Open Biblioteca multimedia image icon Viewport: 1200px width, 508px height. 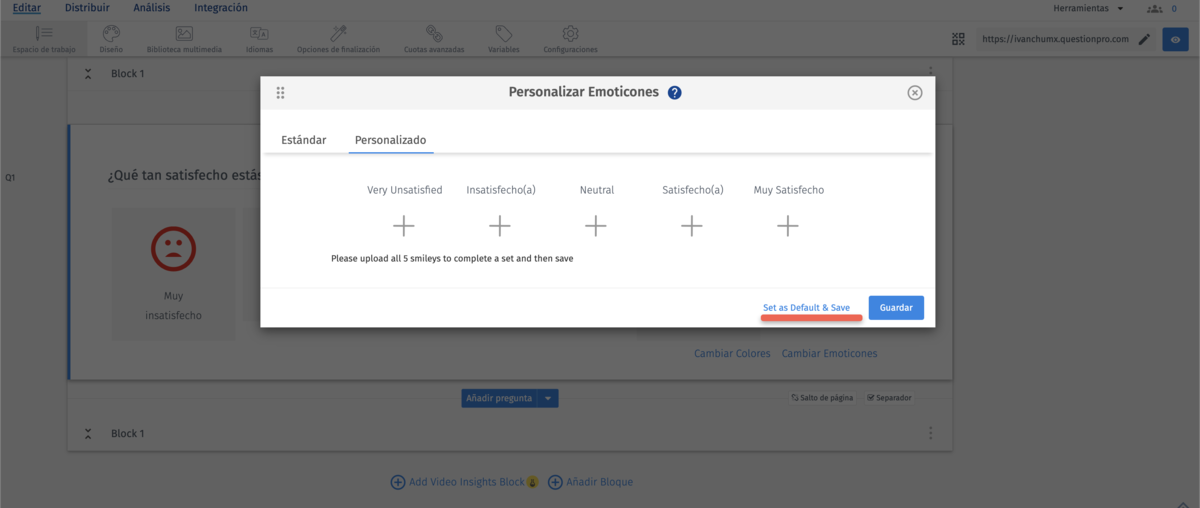pos(184,34)
